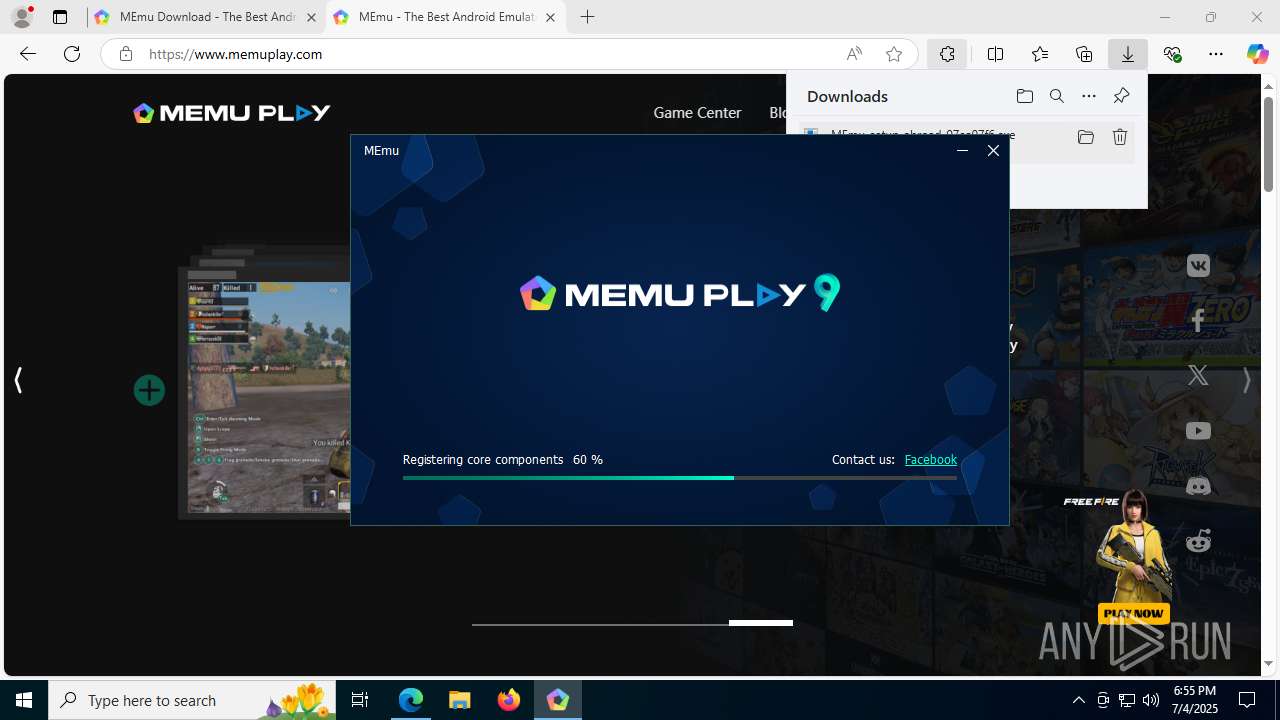
Task: Open MEmu Facebook social icon on webpage
Action: pyautogui.click(x=1198, y=320)
